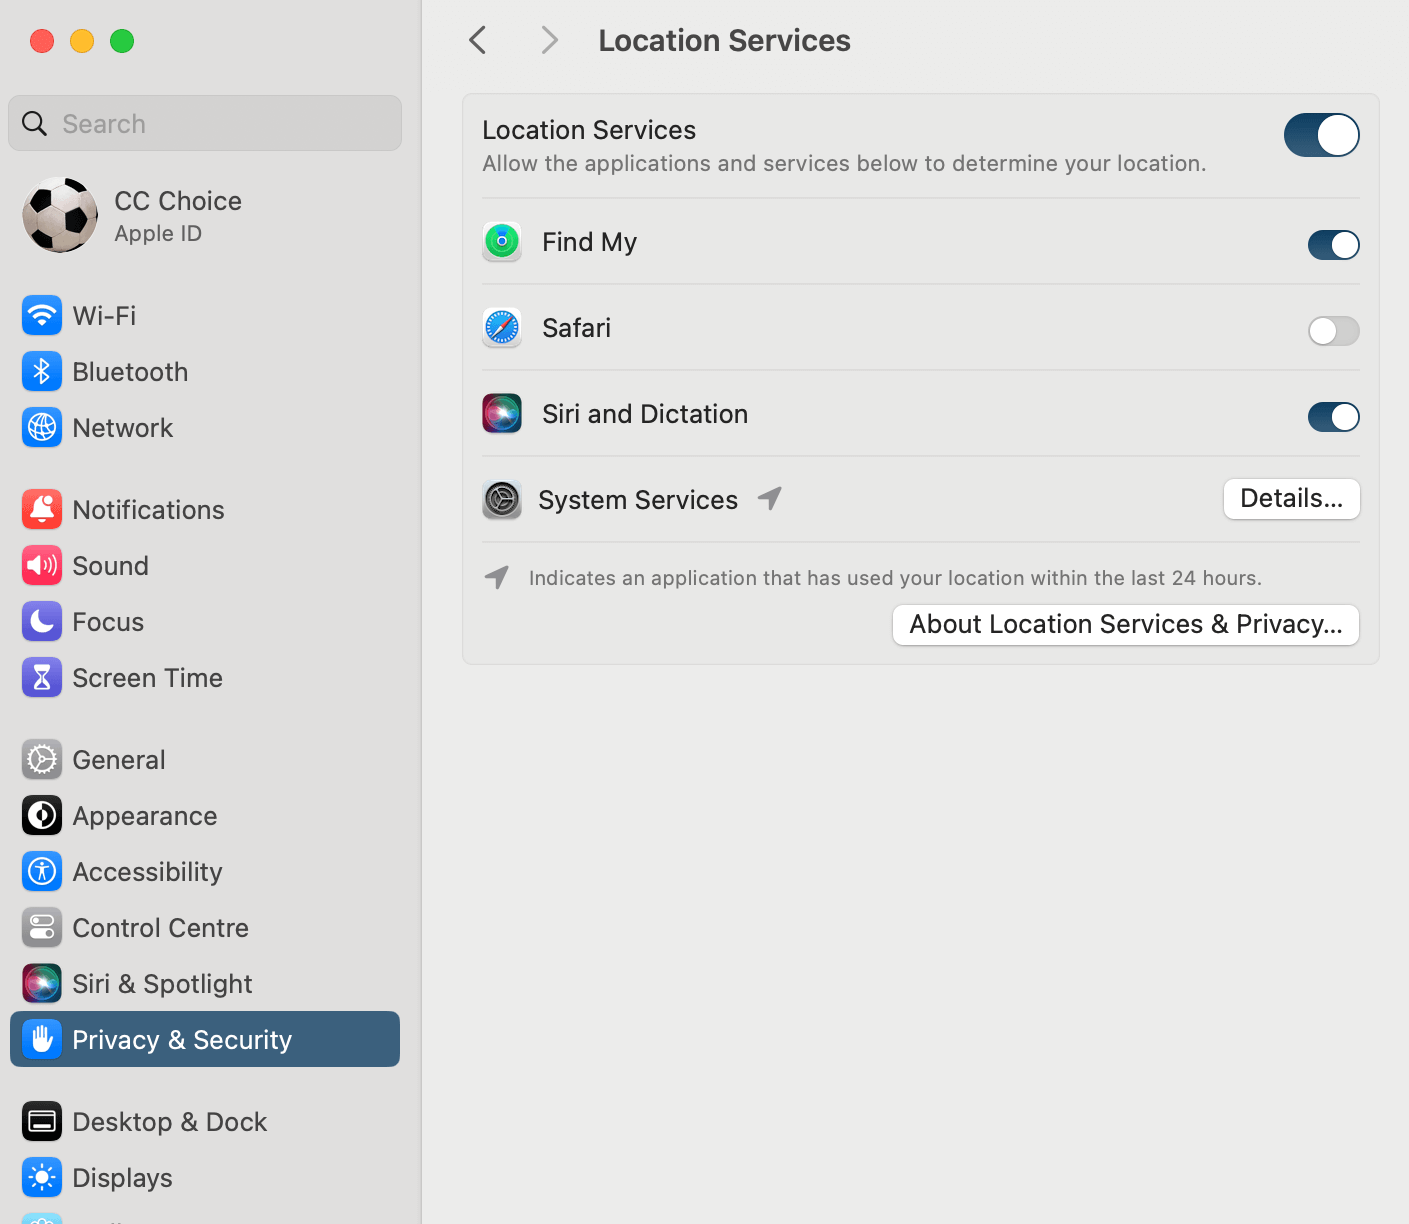Toggle Siri and Dictation location access
This screenshot has width=1409, height=1224.
point(1333,417)
